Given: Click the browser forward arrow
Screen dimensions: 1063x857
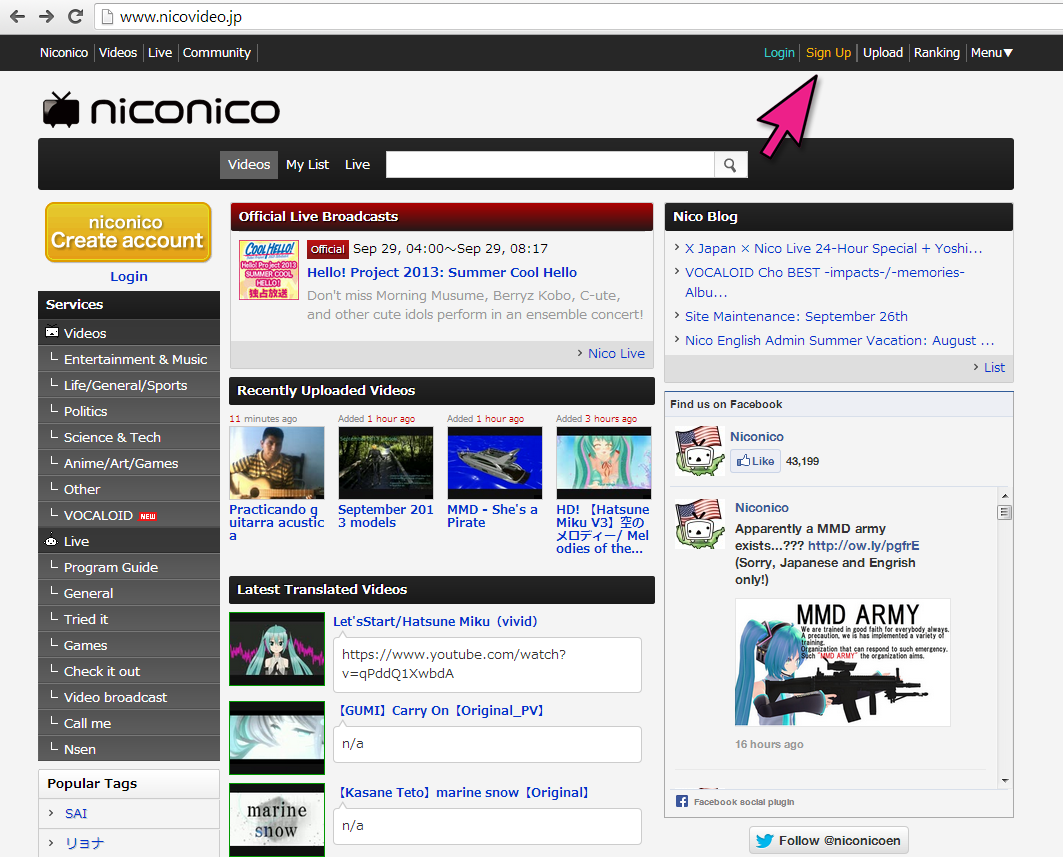Looking at the screenshot, I should click(46, 16).
